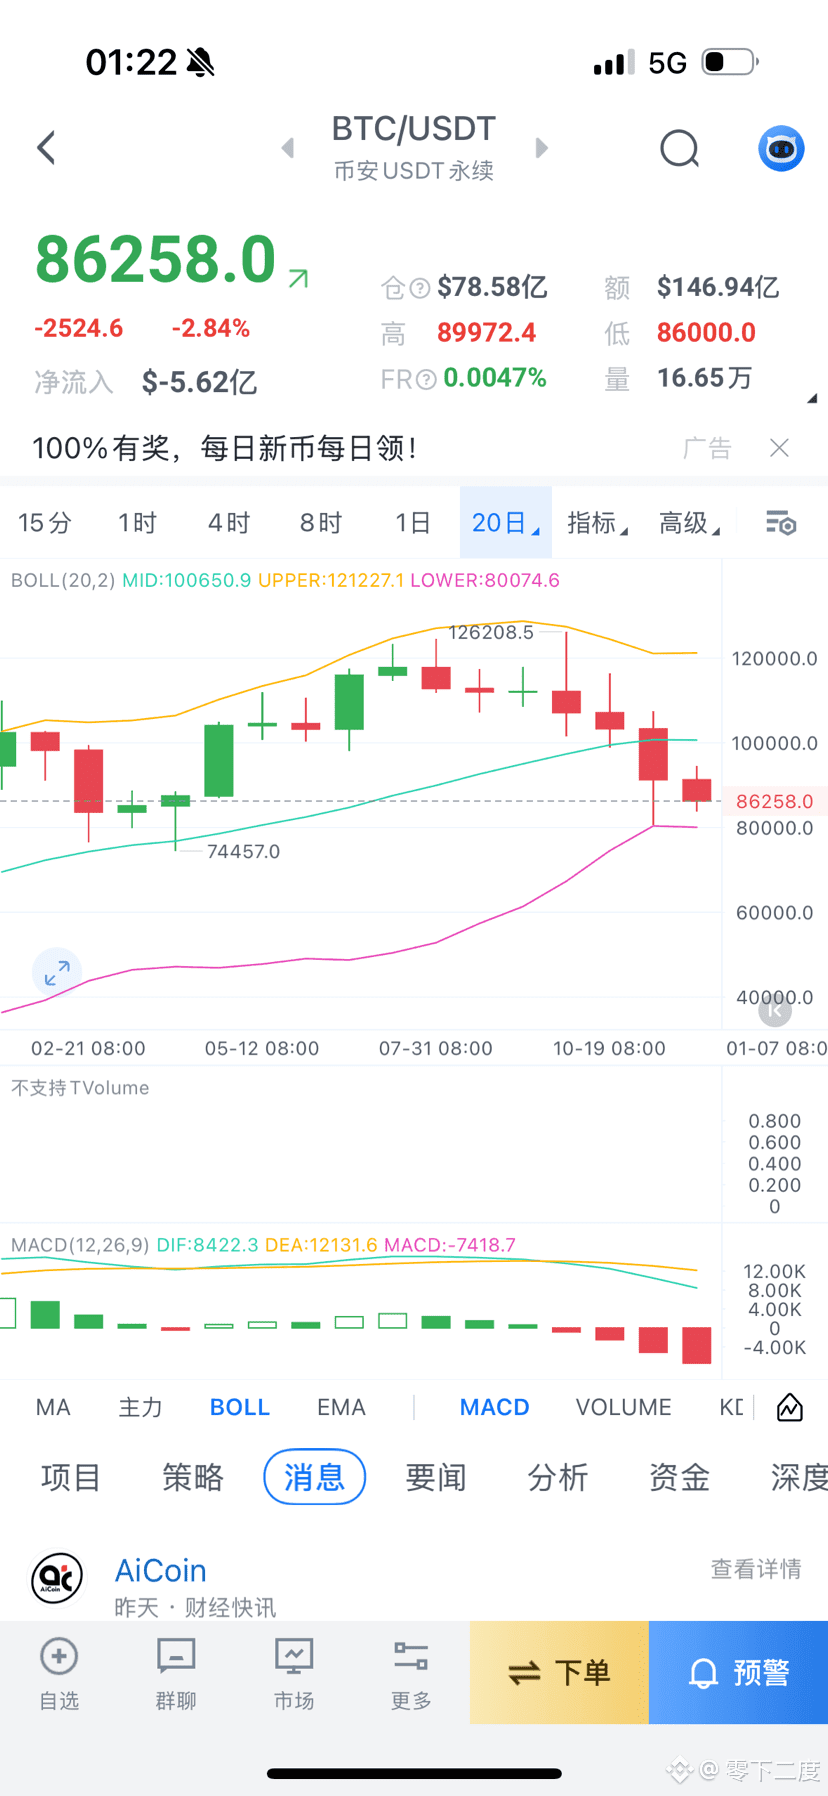Image resolution: width=828 pixels, height=1796 pixels.
Task: Toggle the MACD indicator
Action: [494, 1407]
